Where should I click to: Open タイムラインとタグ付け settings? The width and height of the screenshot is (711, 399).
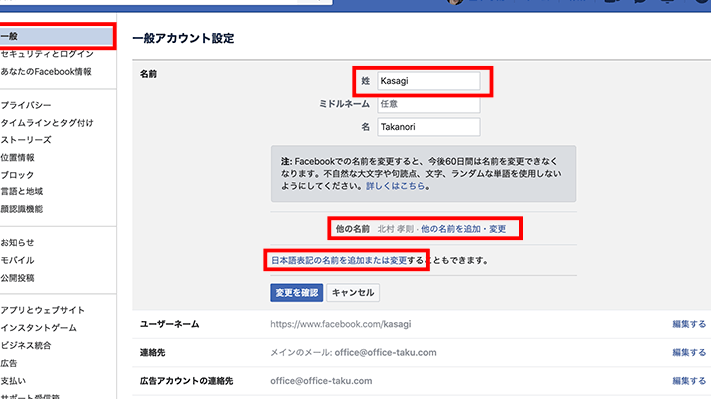tap(47, 123)
